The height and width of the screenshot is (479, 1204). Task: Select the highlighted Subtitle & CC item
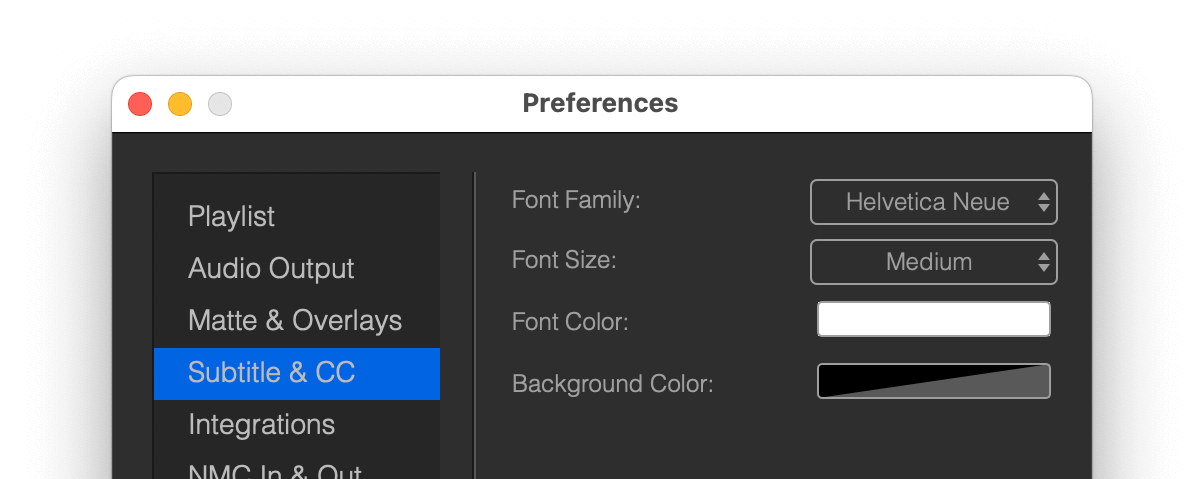[x=296, y=373]
